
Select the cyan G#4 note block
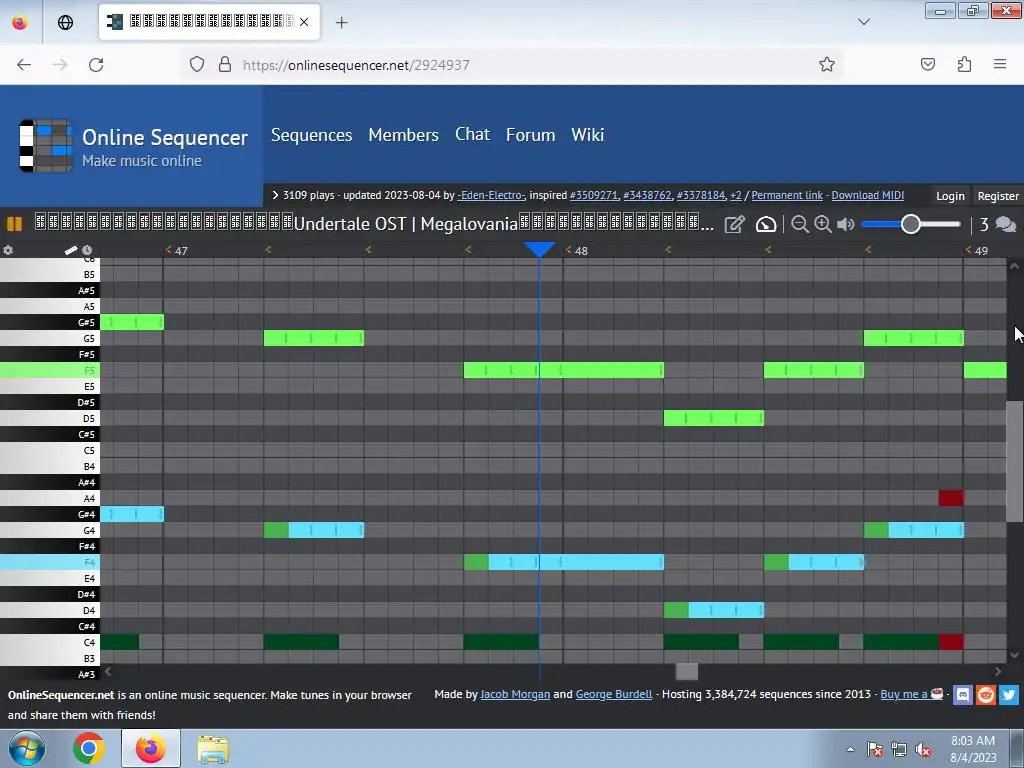pos(132,514)
